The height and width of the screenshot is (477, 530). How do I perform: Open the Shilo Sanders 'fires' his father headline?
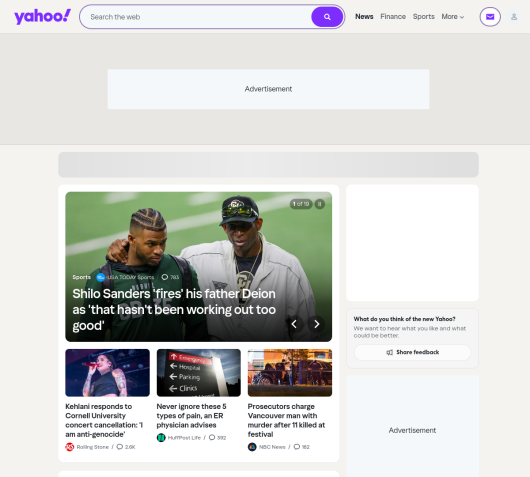174,310
